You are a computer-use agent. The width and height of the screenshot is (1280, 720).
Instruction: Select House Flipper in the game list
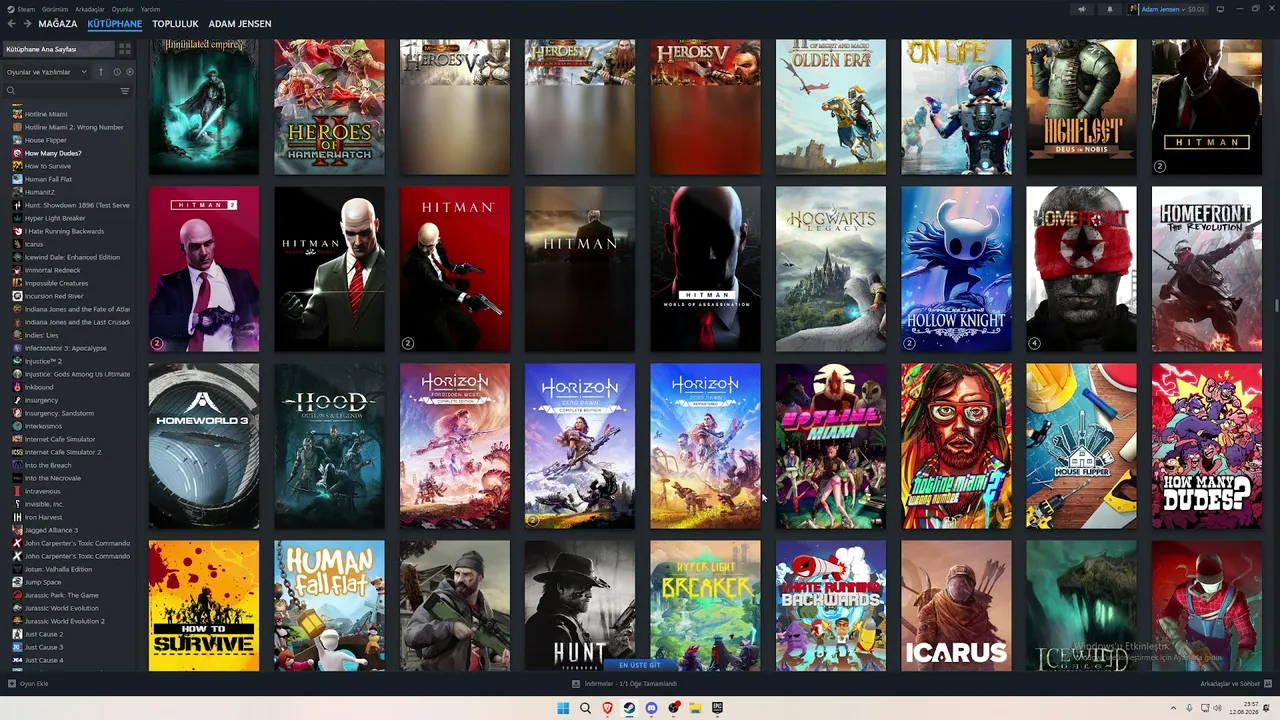46,140
